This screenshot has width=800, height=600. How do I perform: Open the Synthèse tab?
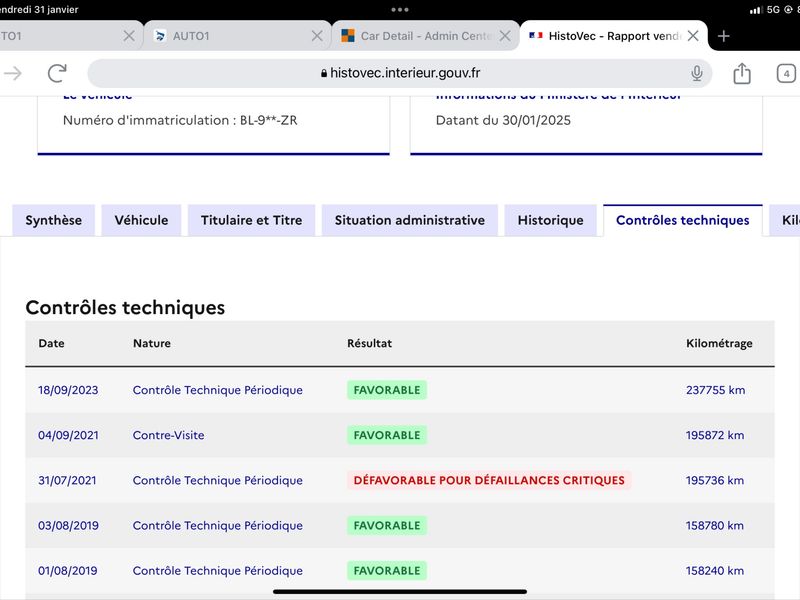(54, 220)
